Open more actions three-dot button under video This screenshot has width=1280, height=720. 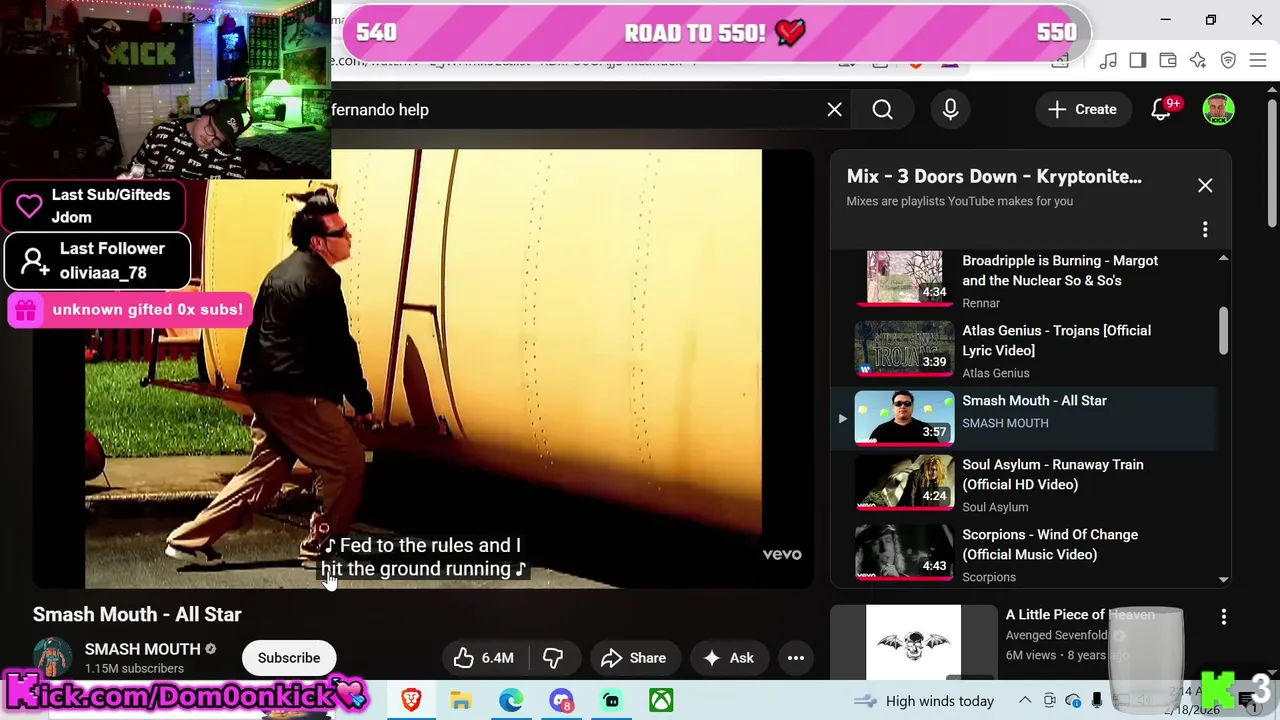[796, 658]
